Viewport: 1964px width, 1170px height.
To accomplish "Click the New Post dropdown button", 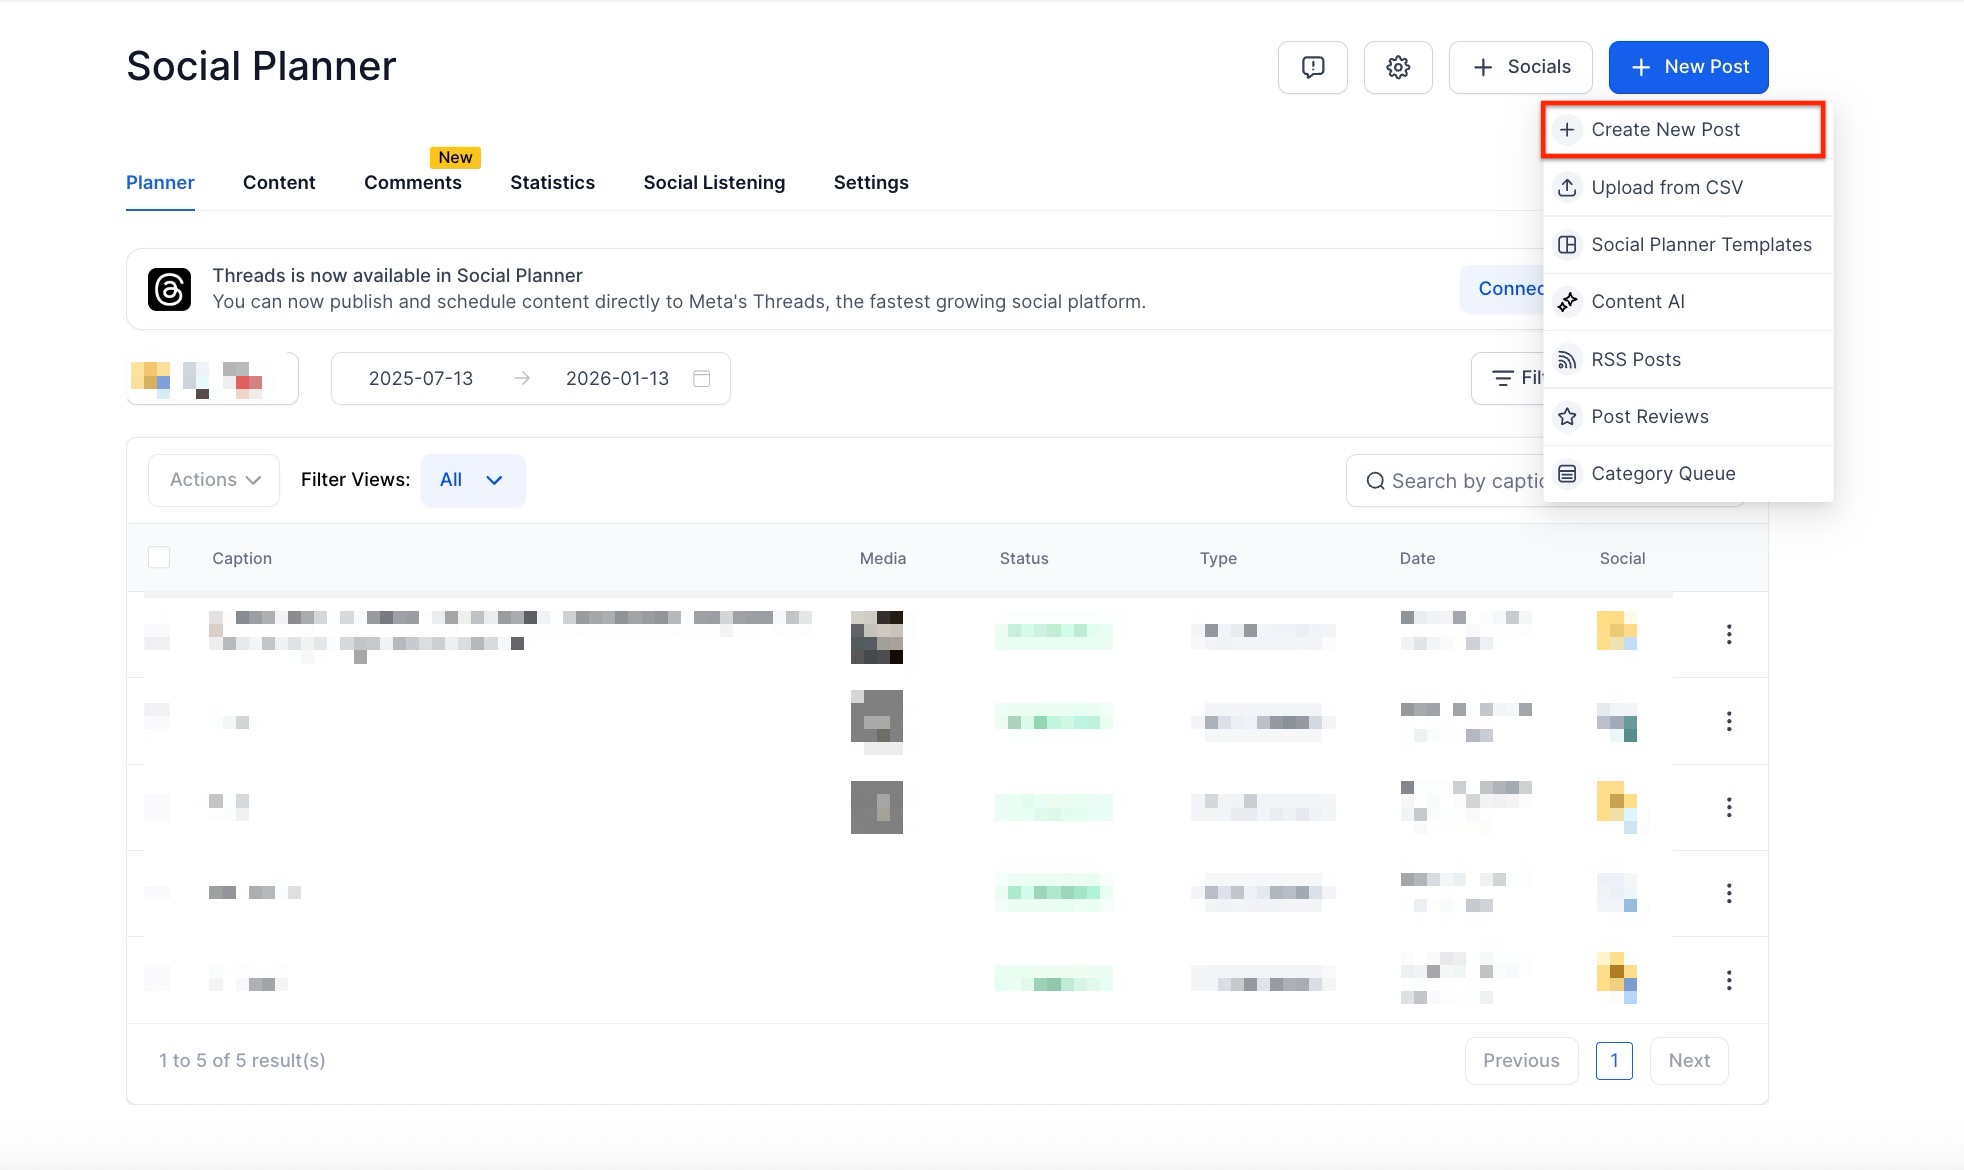I will tap(1688, 67).
